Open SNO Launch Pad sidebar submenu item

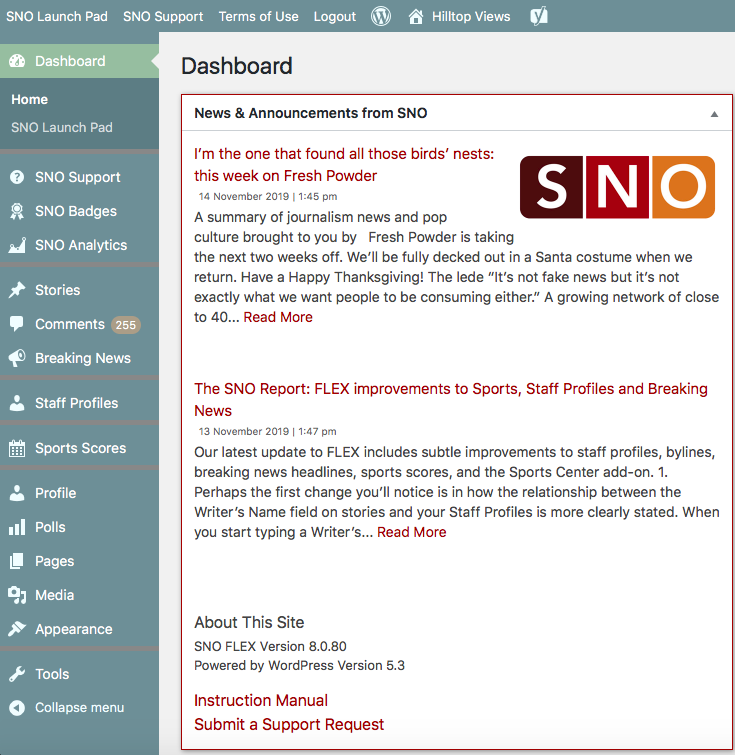coord(62,127)
